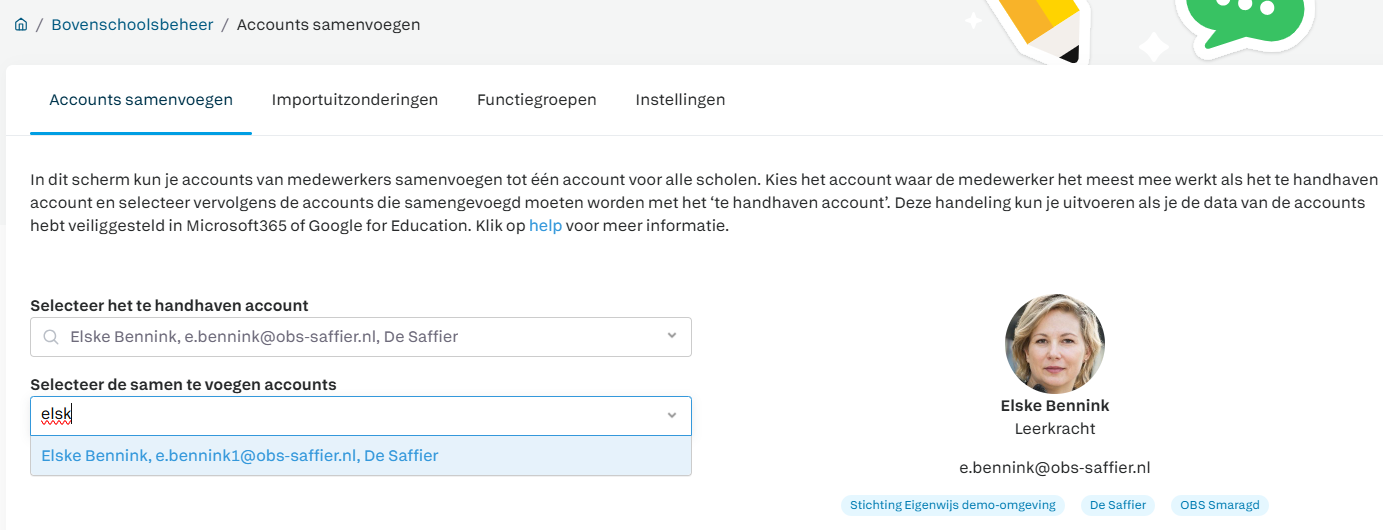Image resolution: width=1383 pixels, height=530 pixels.
Task: Click the home icon in breadcrumb
Action: click(x=21, y=25)
